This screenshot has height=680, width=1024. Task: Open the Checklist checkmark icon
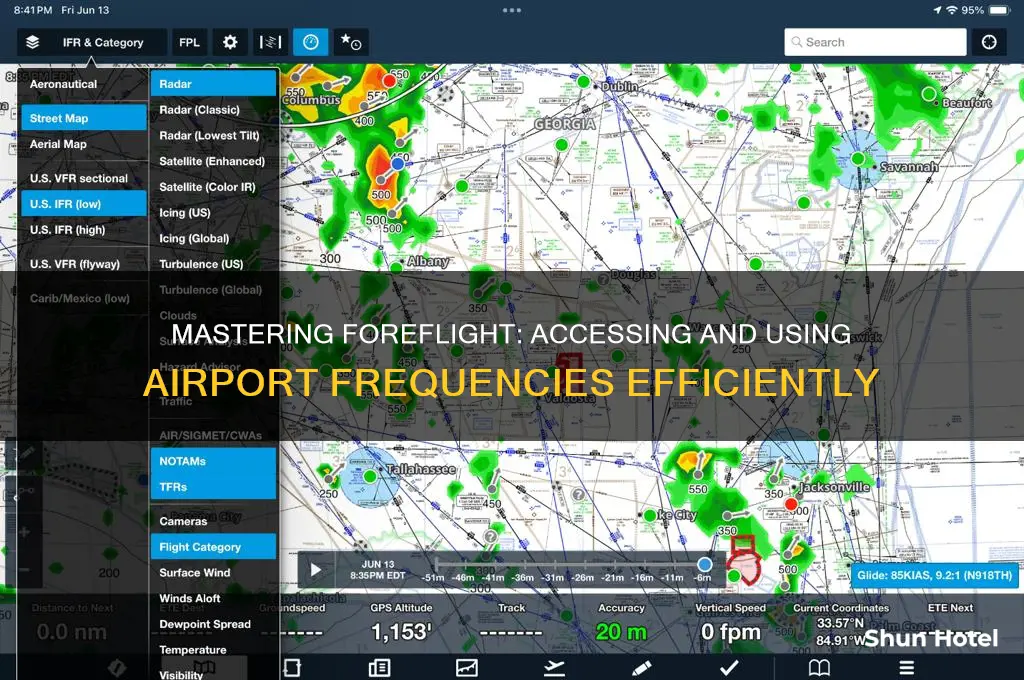(729, 668)
